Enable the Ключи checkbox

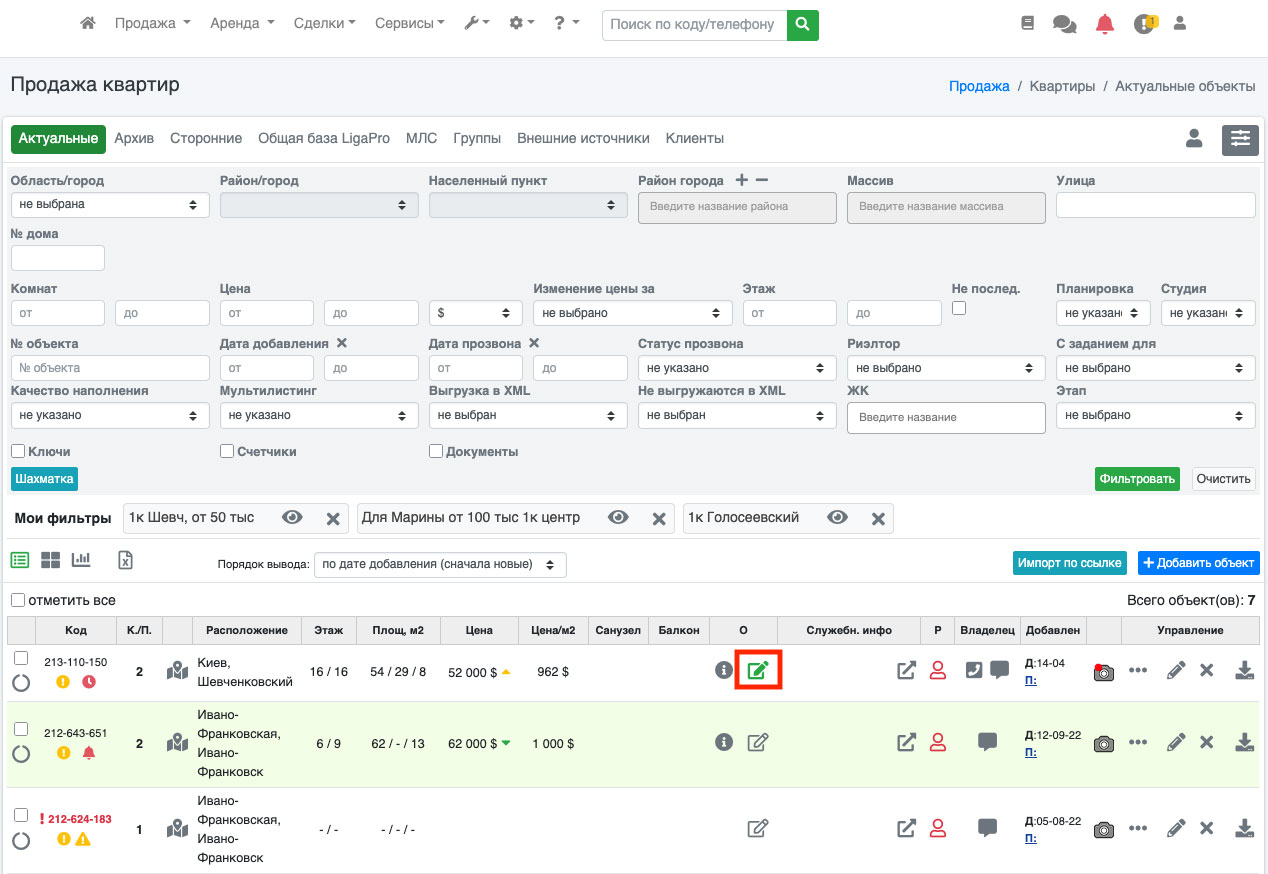tap(18, 451)
